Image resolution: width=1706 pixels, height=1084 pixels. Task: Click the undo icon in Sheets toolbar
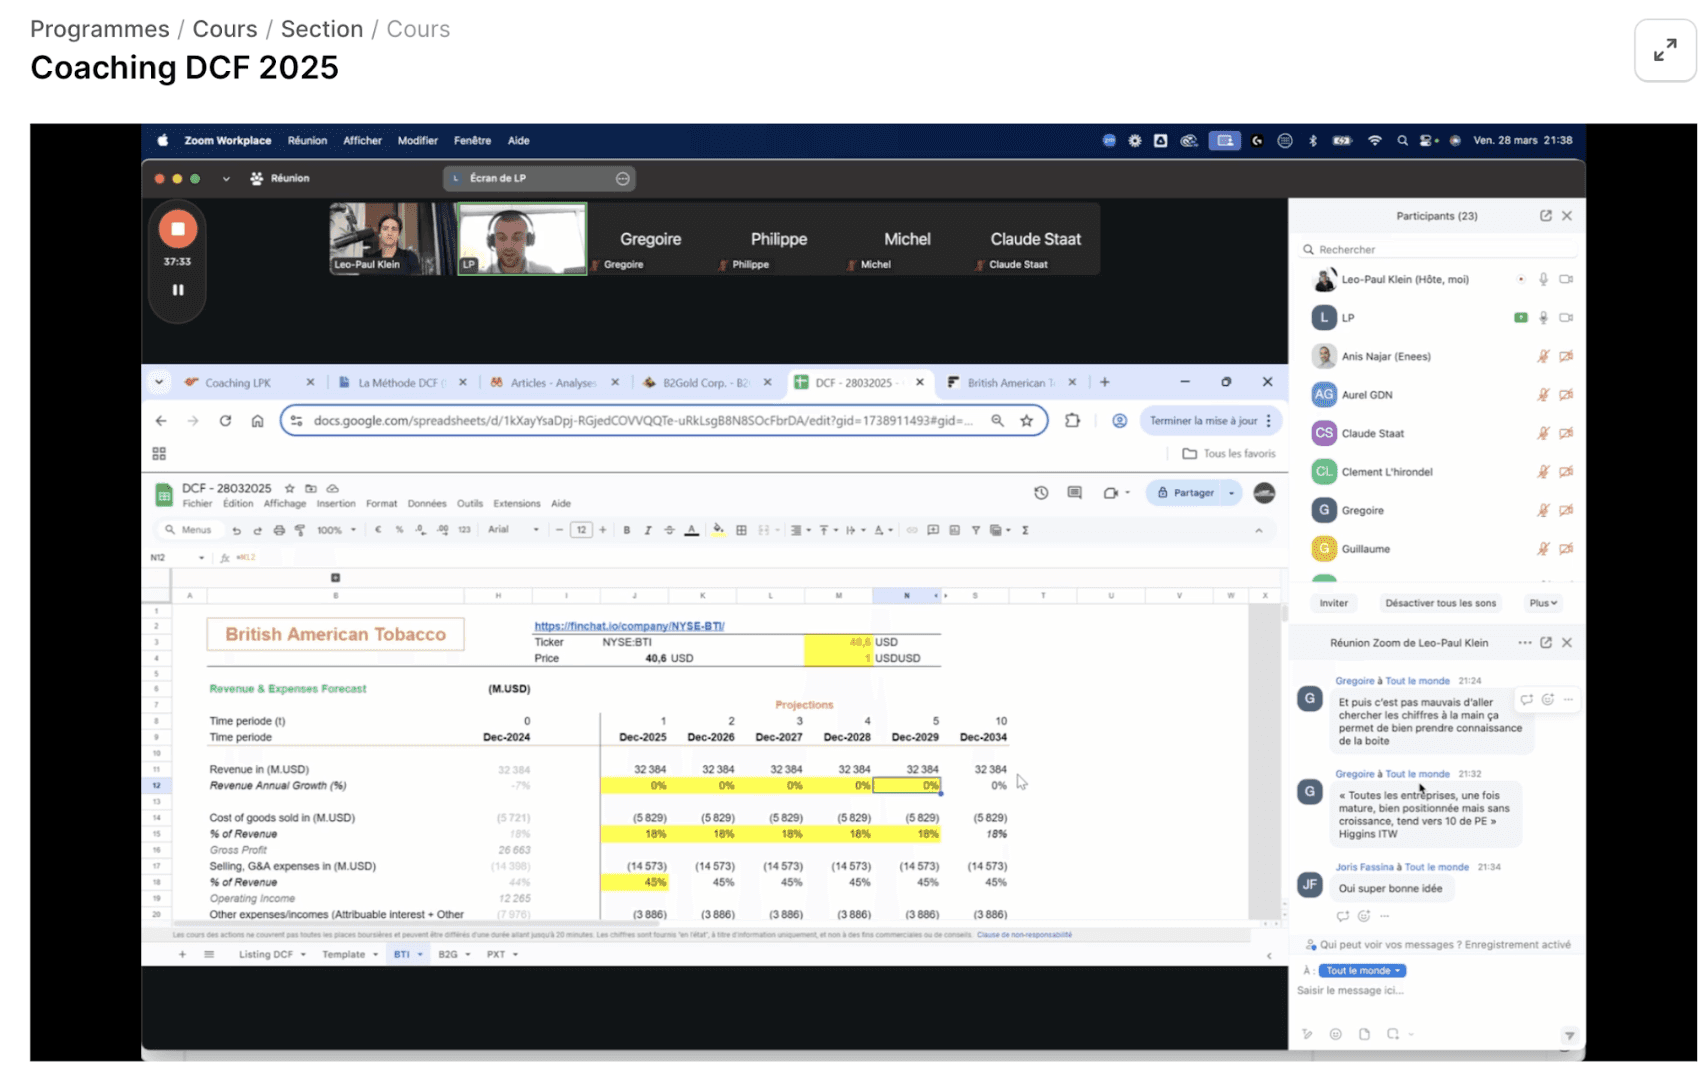pyautogui.click(x=236, y=530)
